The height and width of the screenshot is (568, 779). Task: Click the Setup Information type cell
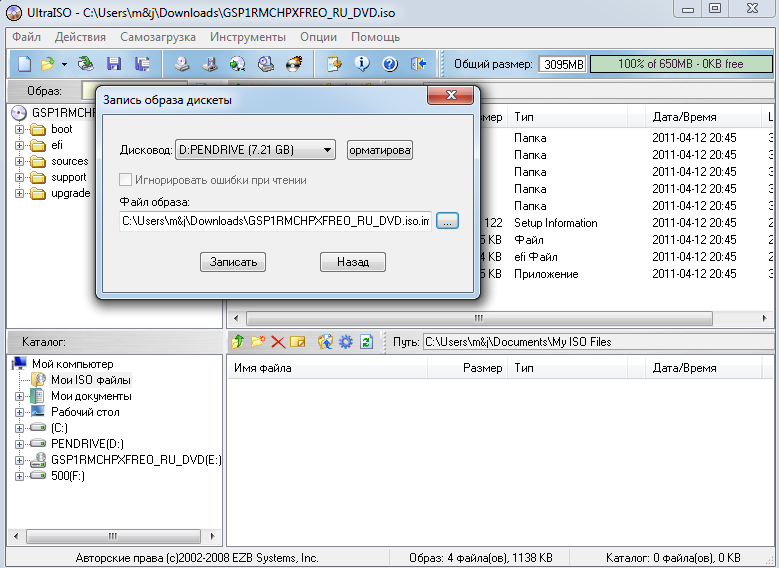pos(555,223)
